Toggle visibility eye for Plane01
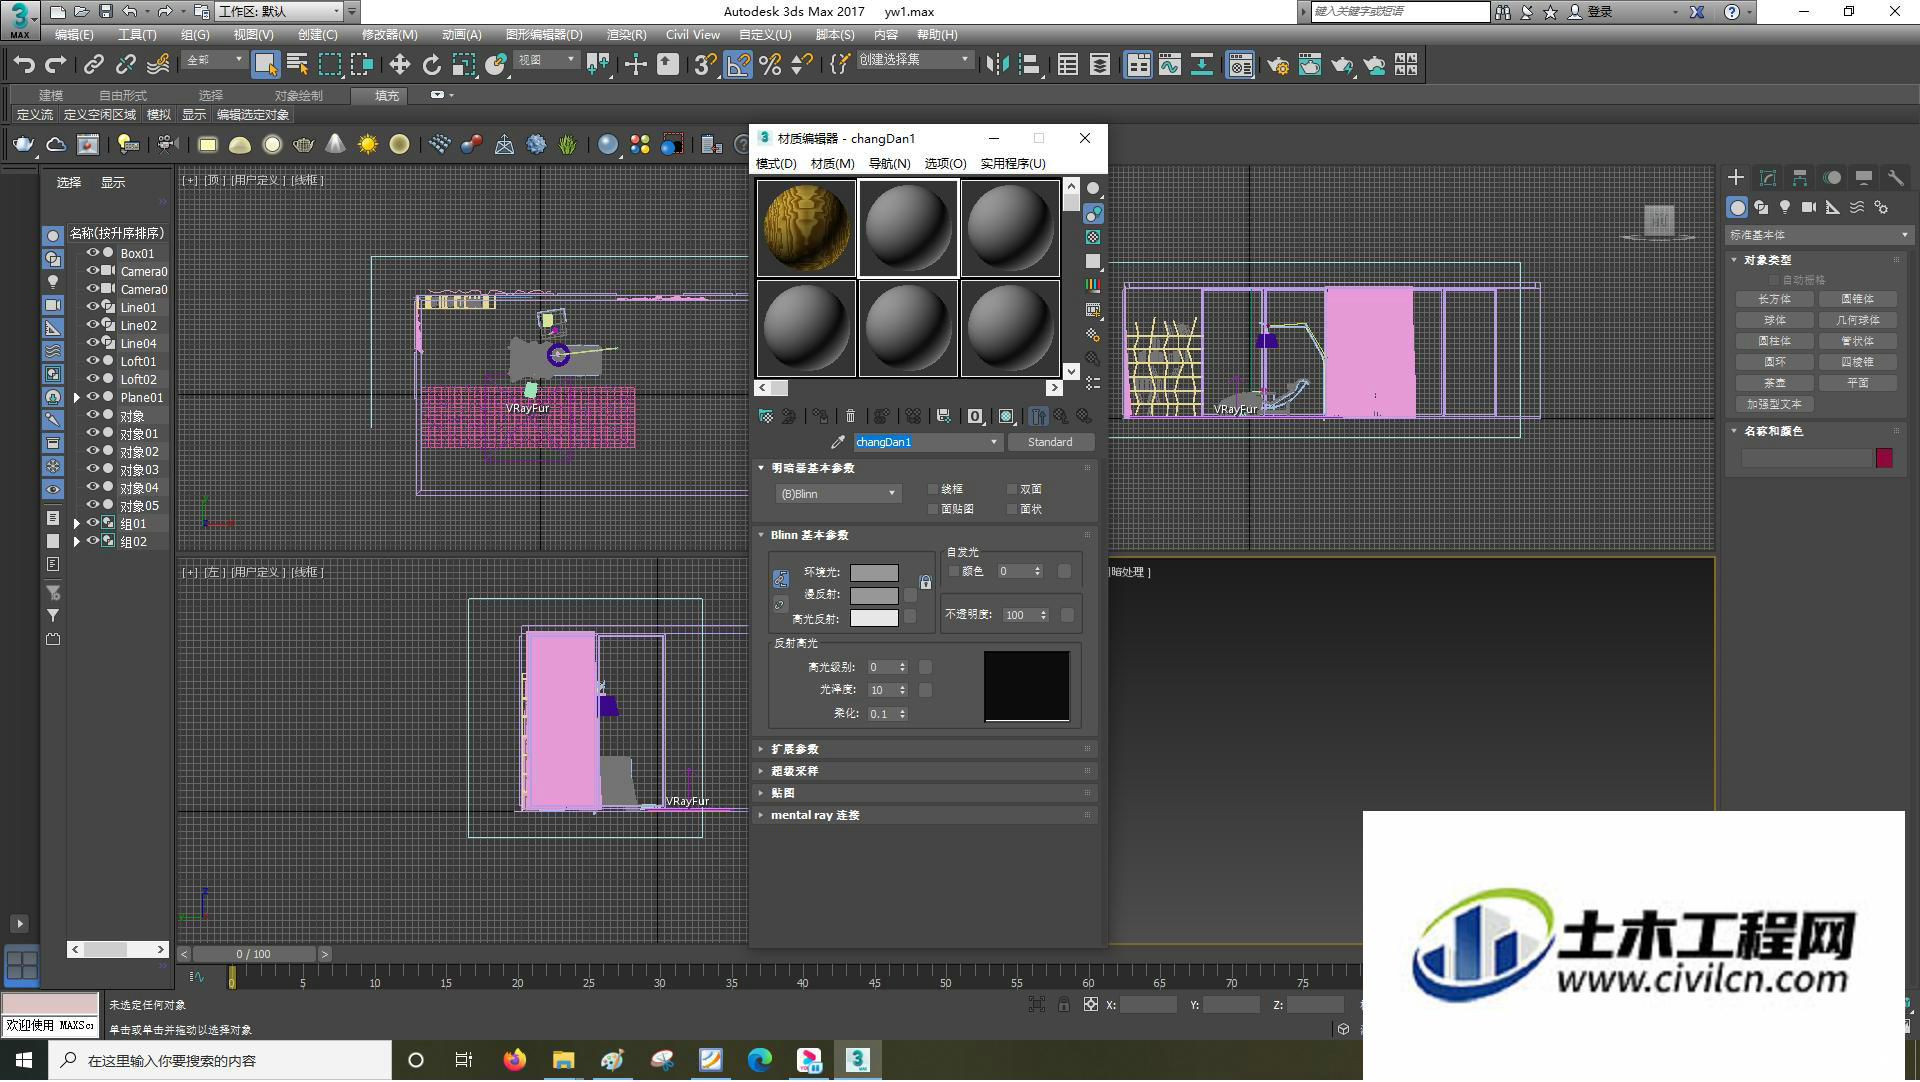 [92, 397]
